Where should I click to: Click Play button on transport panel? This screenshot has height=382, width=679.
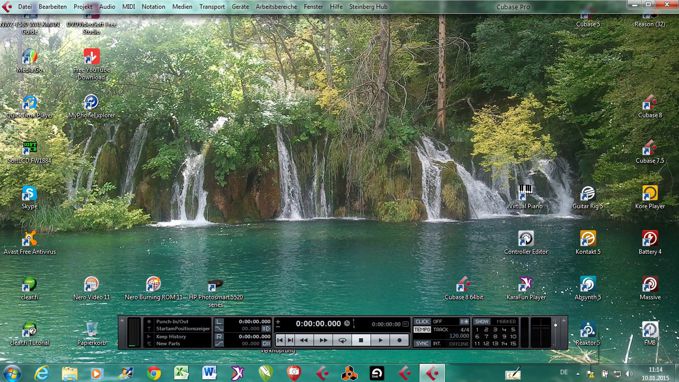click(380, 340)
